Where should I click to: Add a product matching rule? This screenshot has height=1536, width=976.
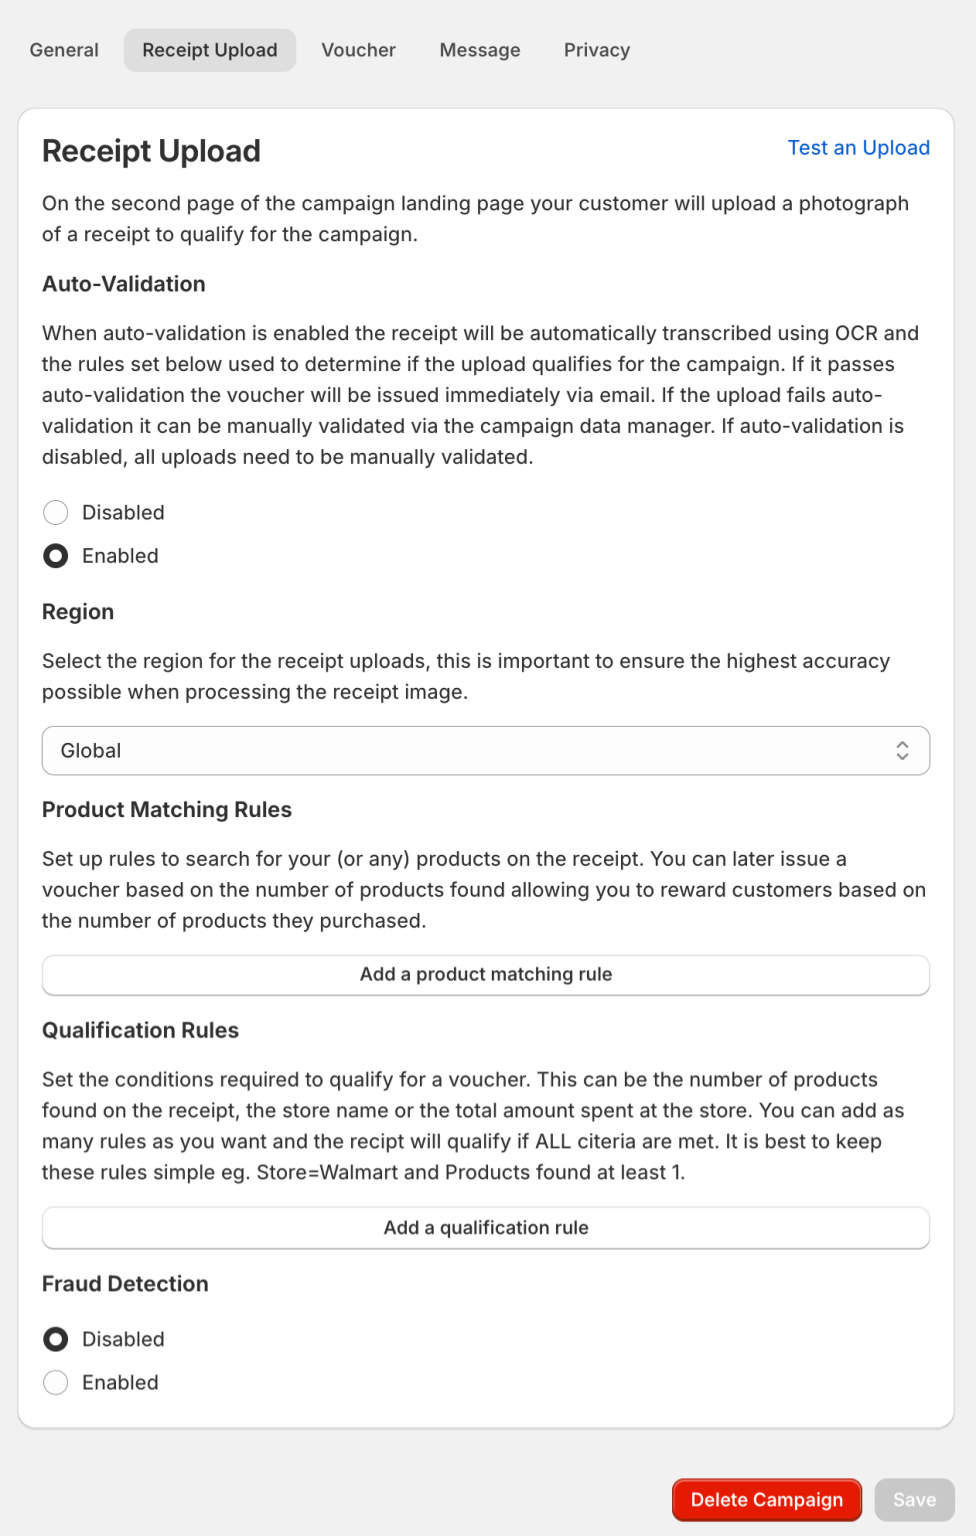(x=486, y=975)
